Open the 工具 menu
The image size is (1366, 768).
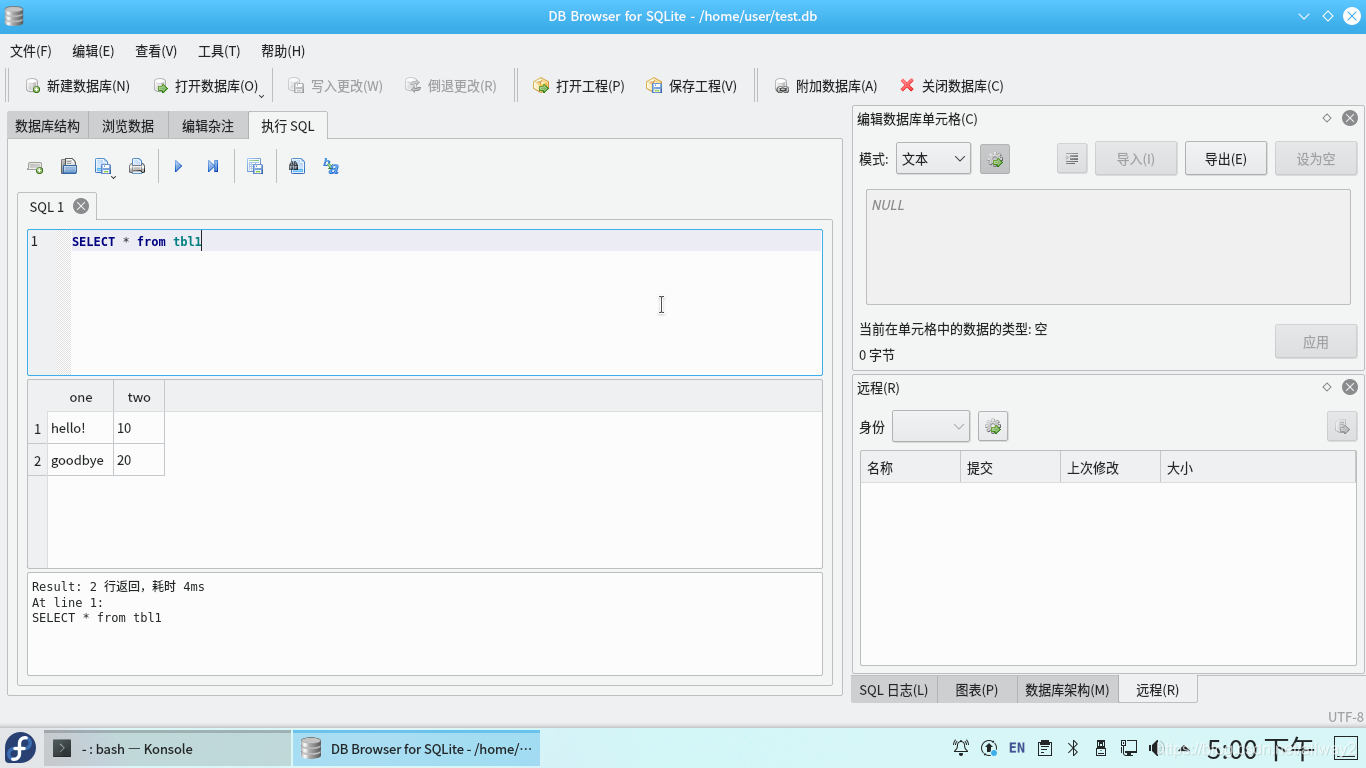click(x=219, y=51)
